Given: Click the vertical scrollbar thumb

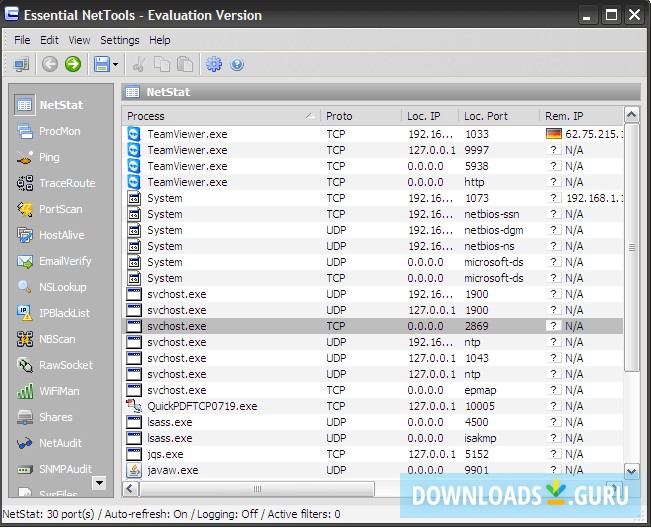Looking at the screenshot, I should 631,247.
